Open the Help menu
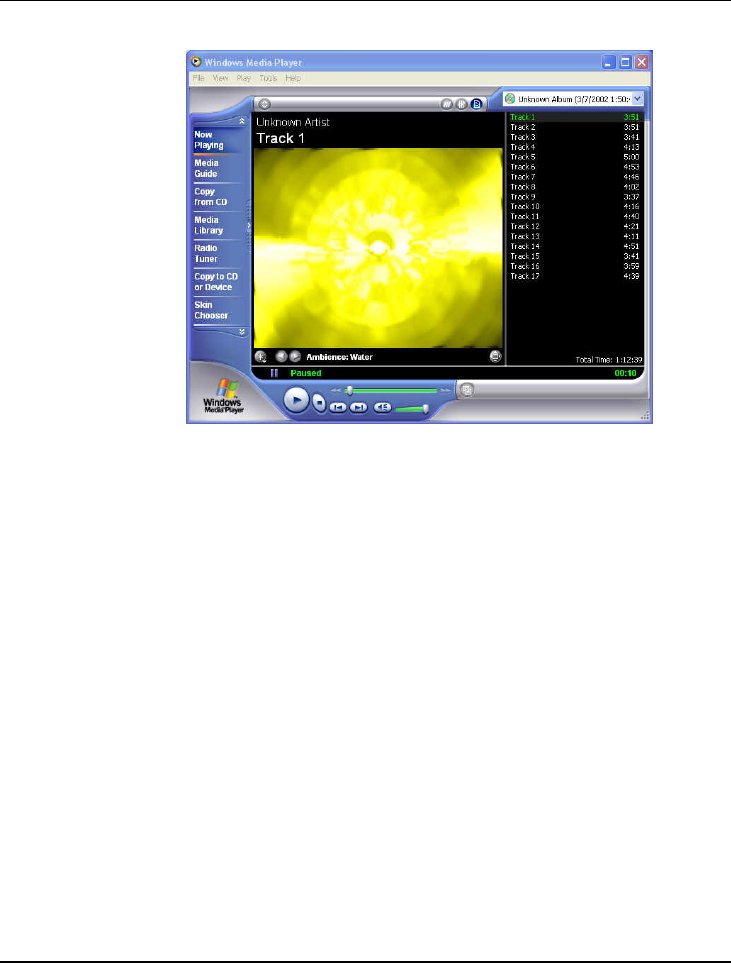 [293, 78]
